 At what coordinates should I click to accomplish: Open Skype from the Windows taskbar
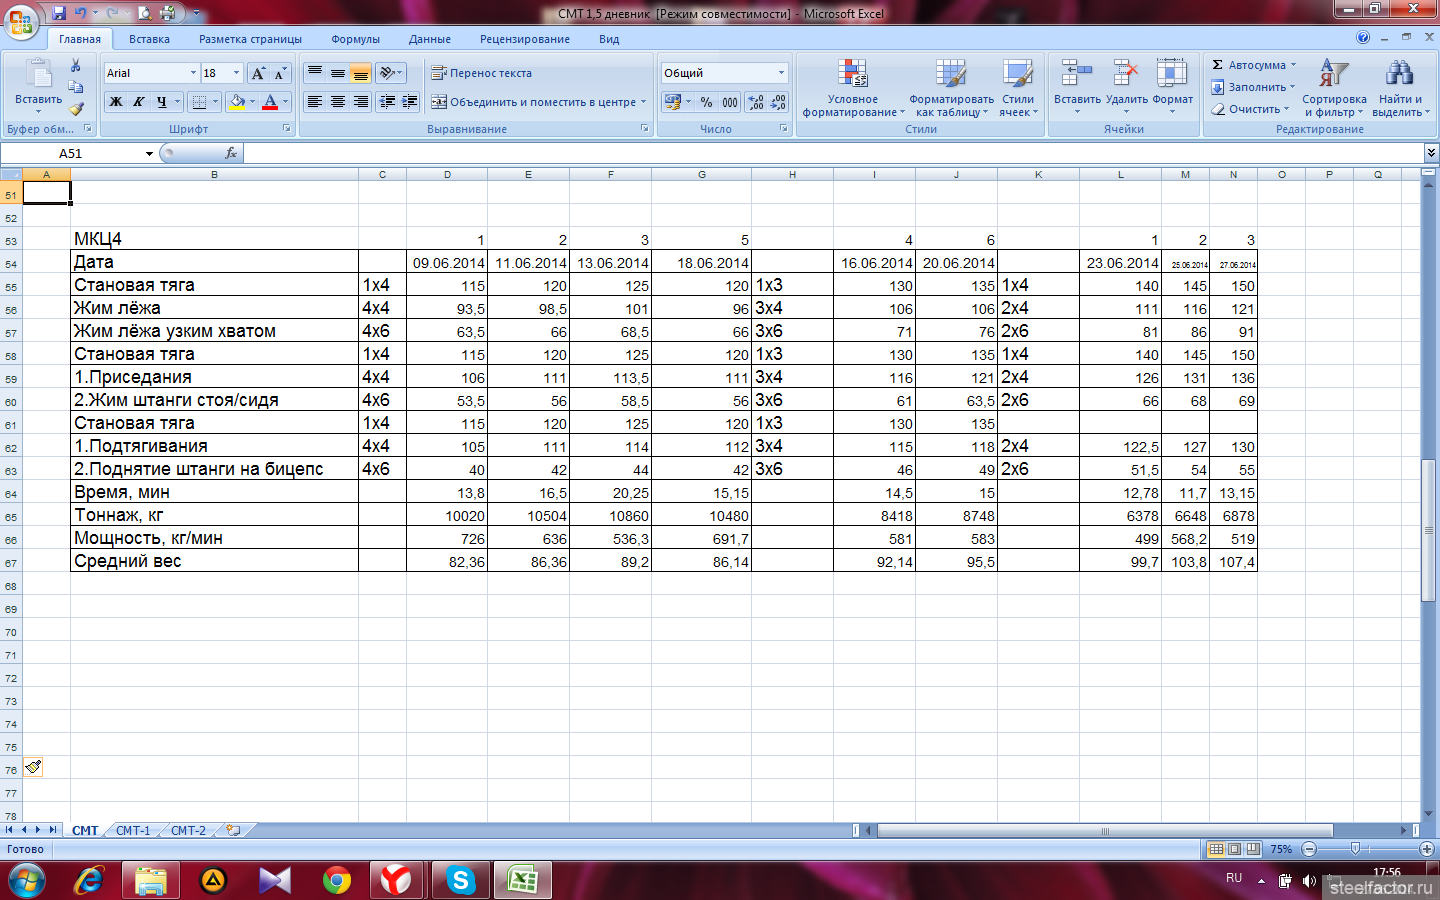pyautogui.click(x=460, y=880)
